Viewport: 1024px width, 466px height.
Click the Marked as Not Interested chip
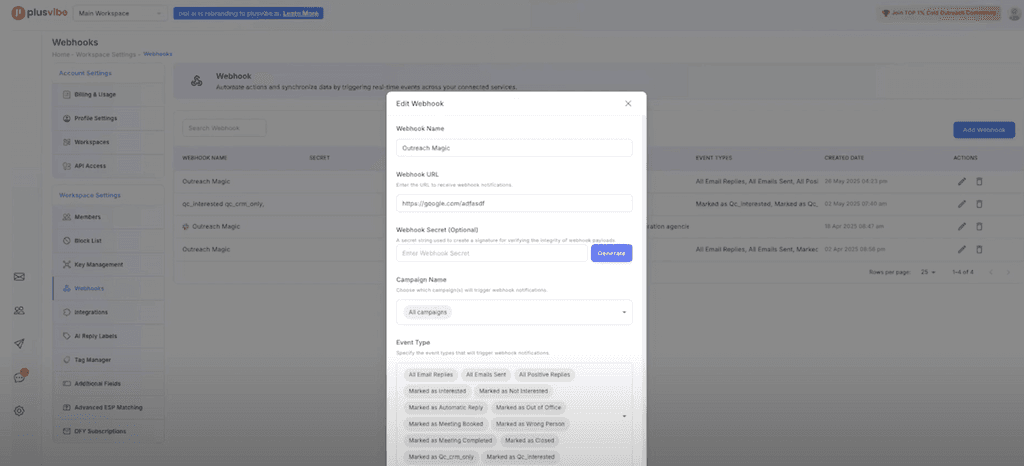513,391
